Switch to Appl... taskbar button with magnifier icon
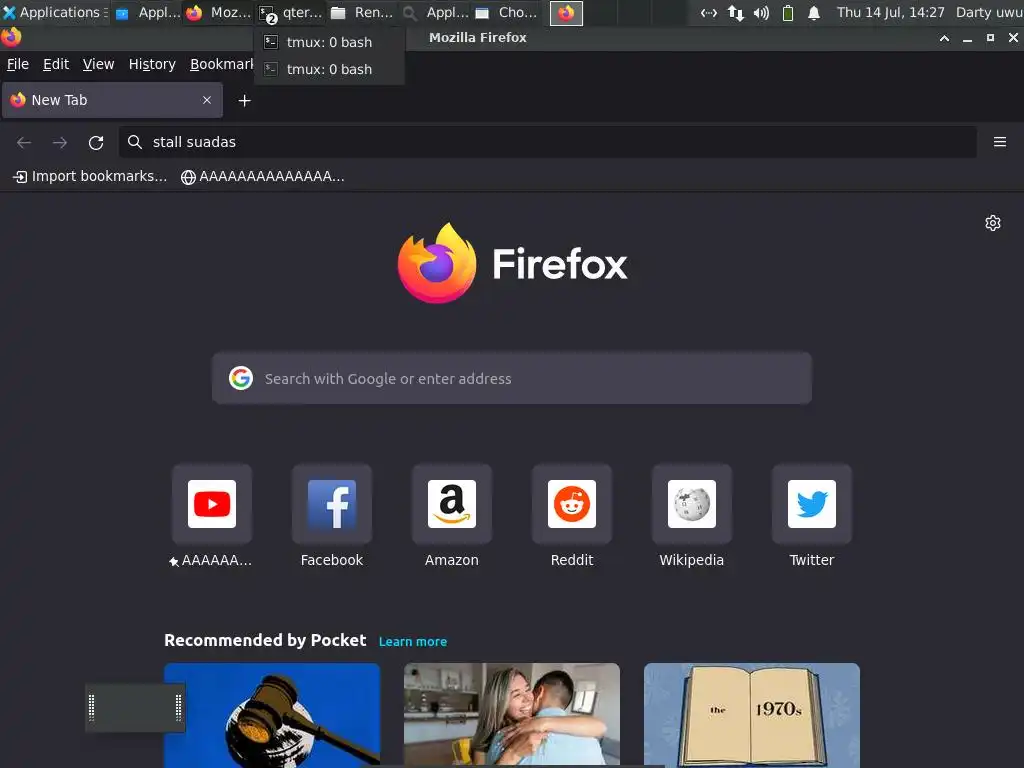The image size is (1024, 768). point(435,12)
